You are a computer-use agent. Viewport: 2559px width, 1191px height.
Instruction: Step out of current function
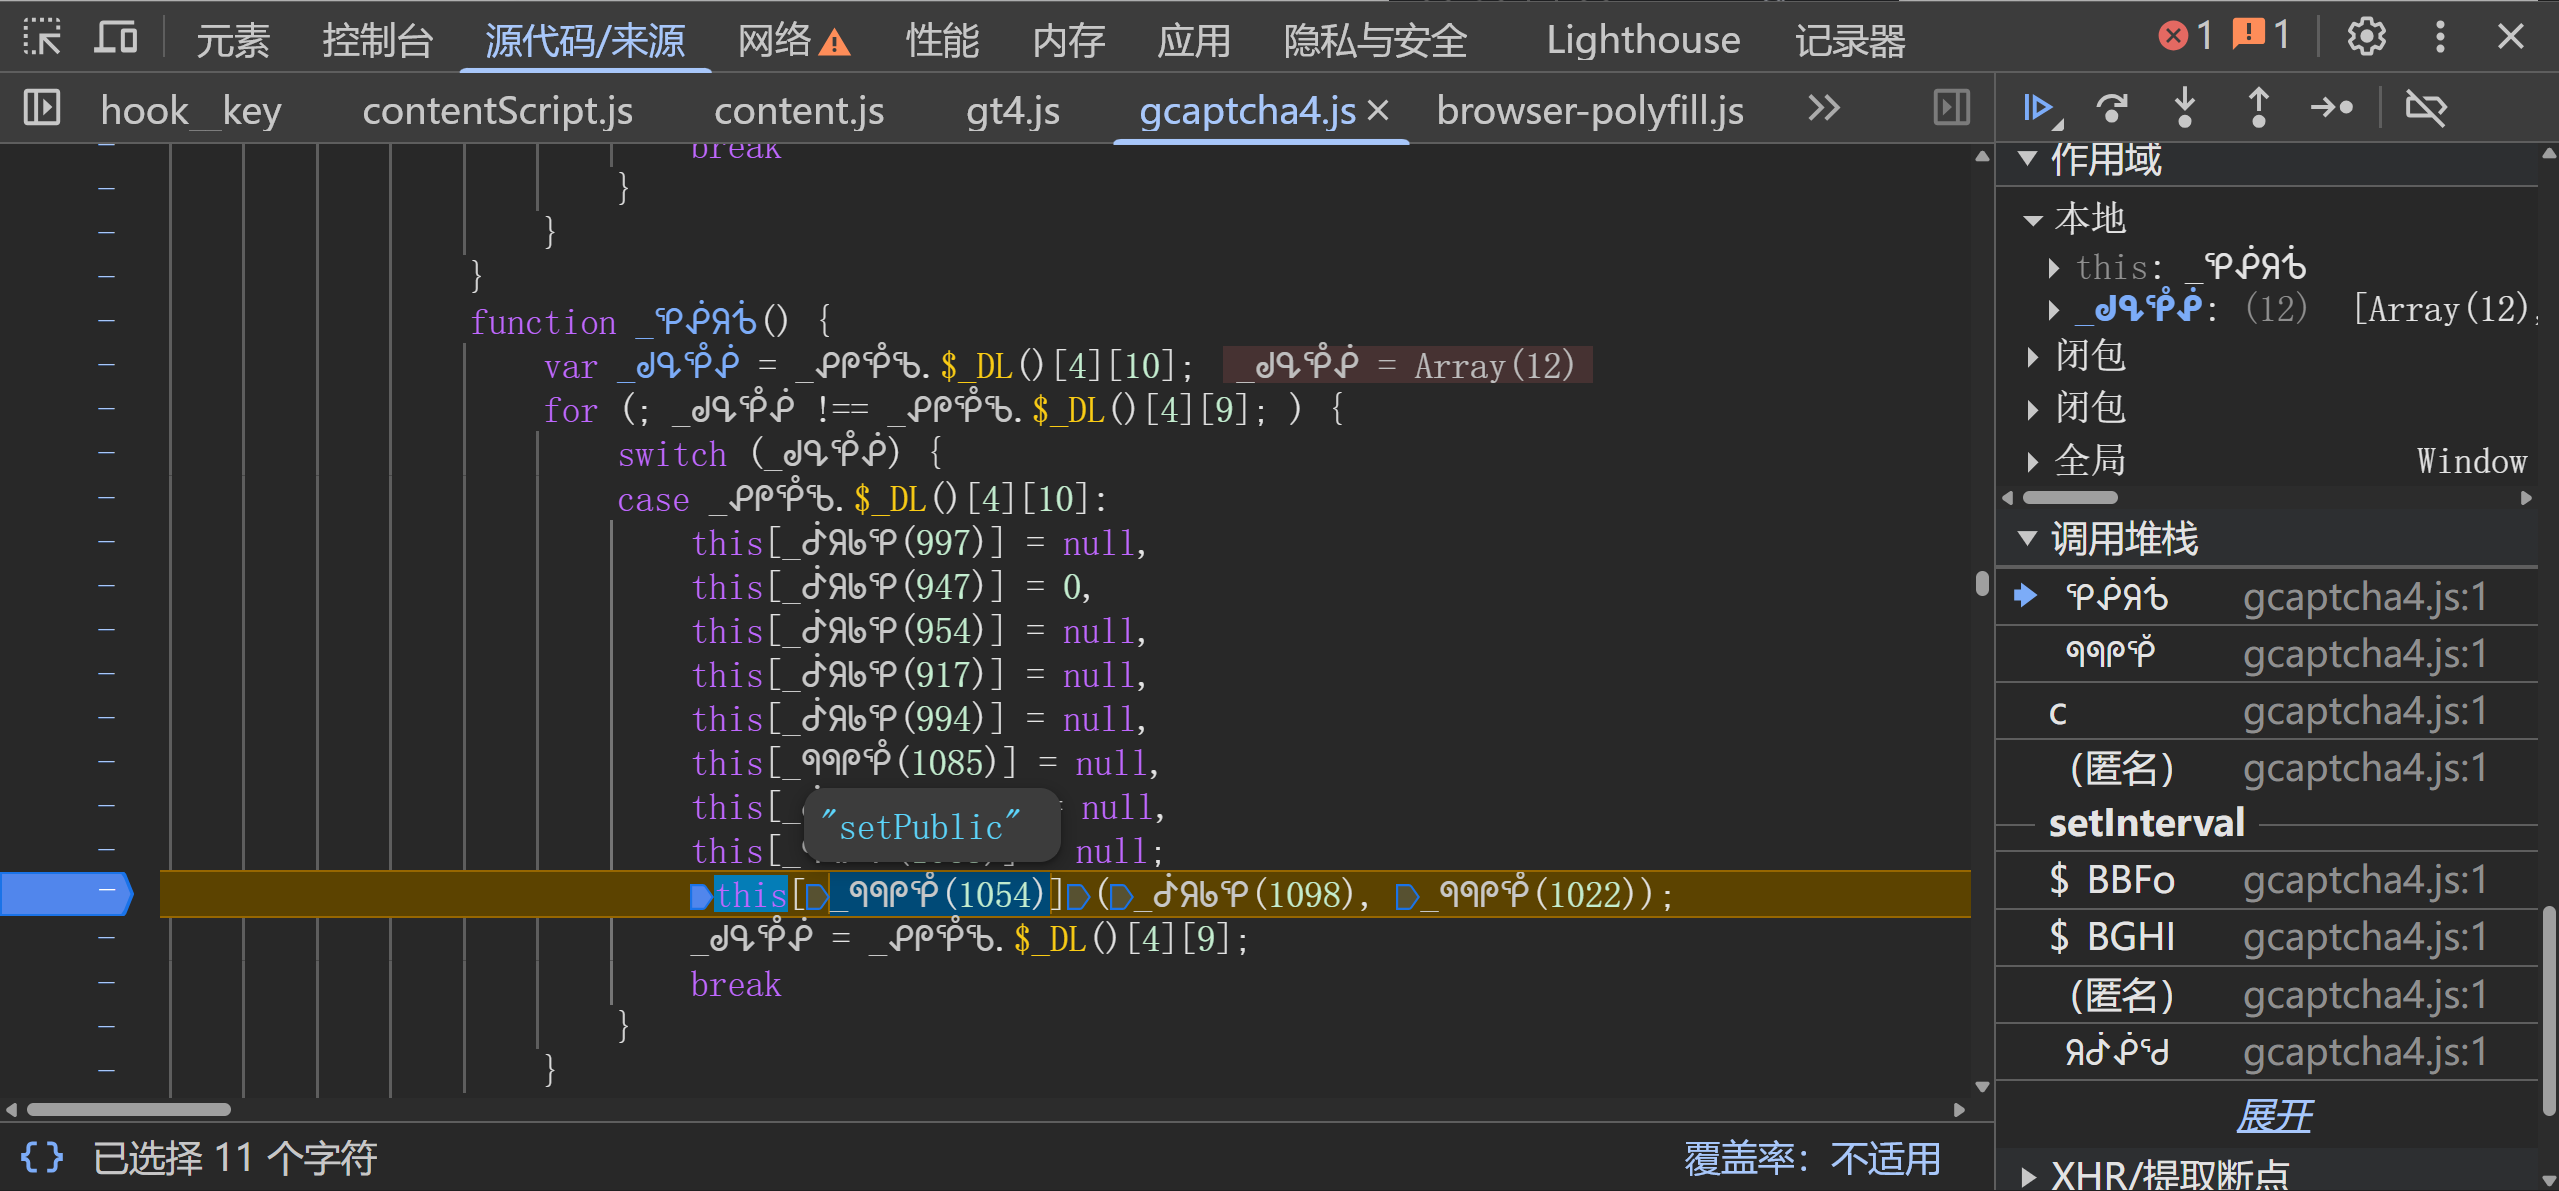[2258, 107]
